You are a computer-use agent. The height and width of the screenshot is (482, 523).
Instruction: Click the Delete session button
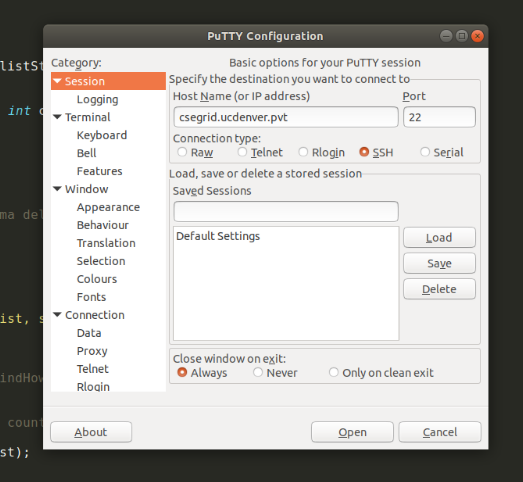point(439,289)
